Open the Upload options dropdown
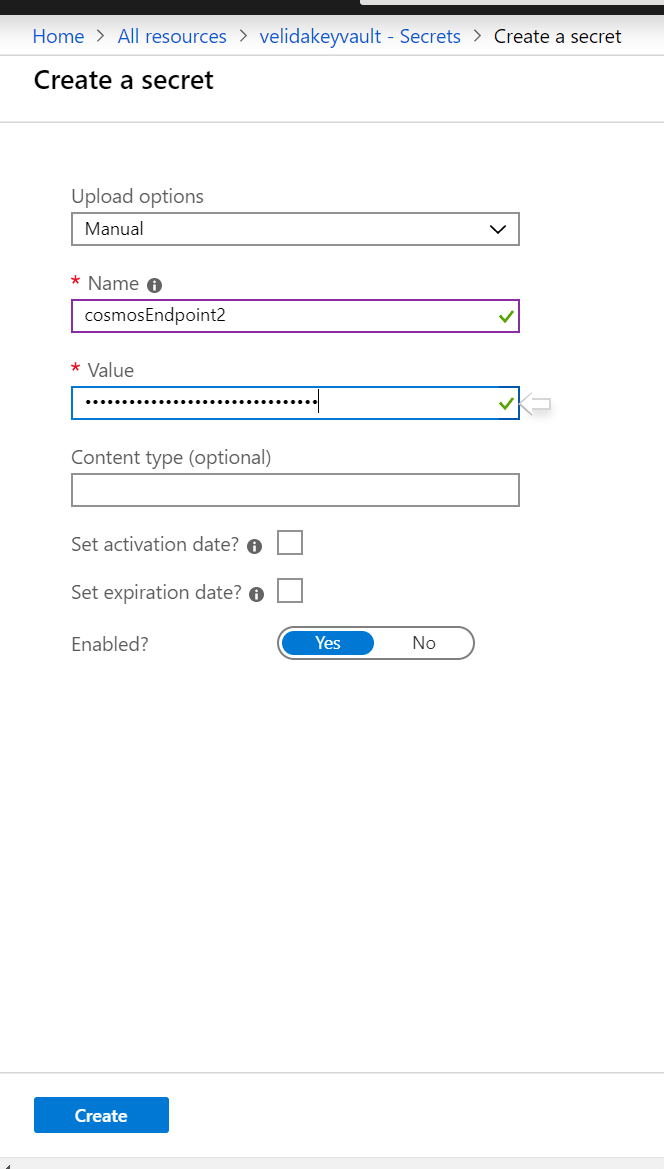The width and height of the screenshot is (664, 1169). [295, 229]
